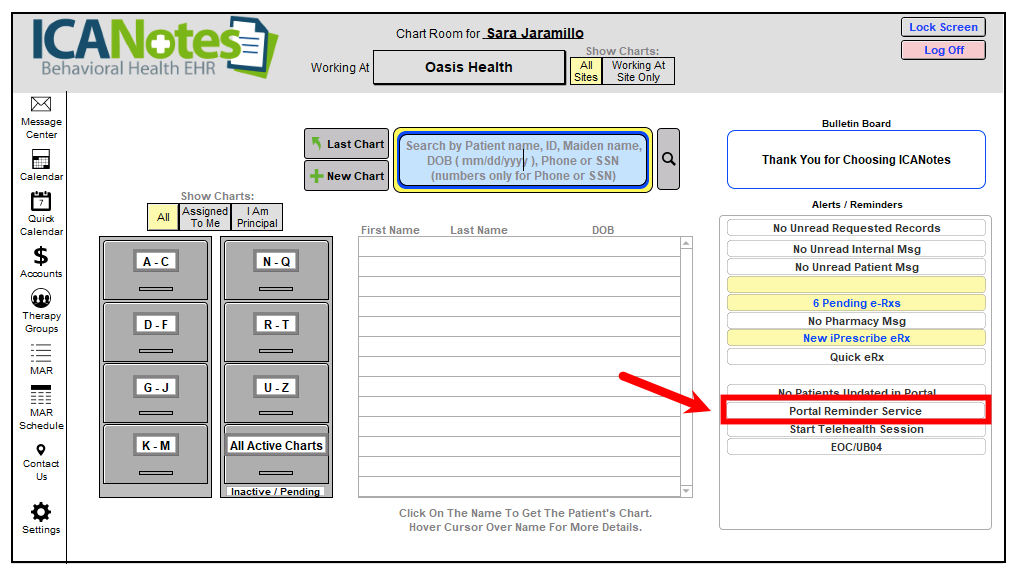Select the All charts filter above drawers
Image resolution: width=1016 pixels, height=572 pixels.
163,217
